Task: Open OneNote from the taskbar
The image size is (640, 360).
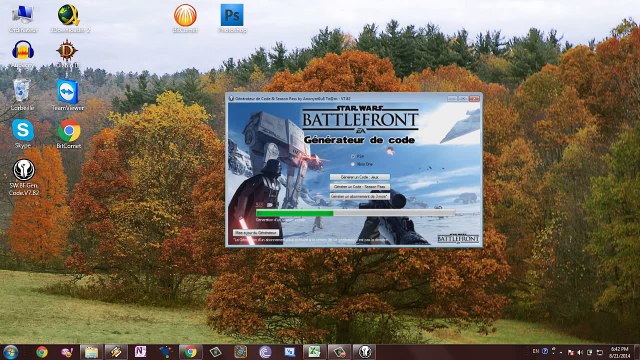Action: 140,352
